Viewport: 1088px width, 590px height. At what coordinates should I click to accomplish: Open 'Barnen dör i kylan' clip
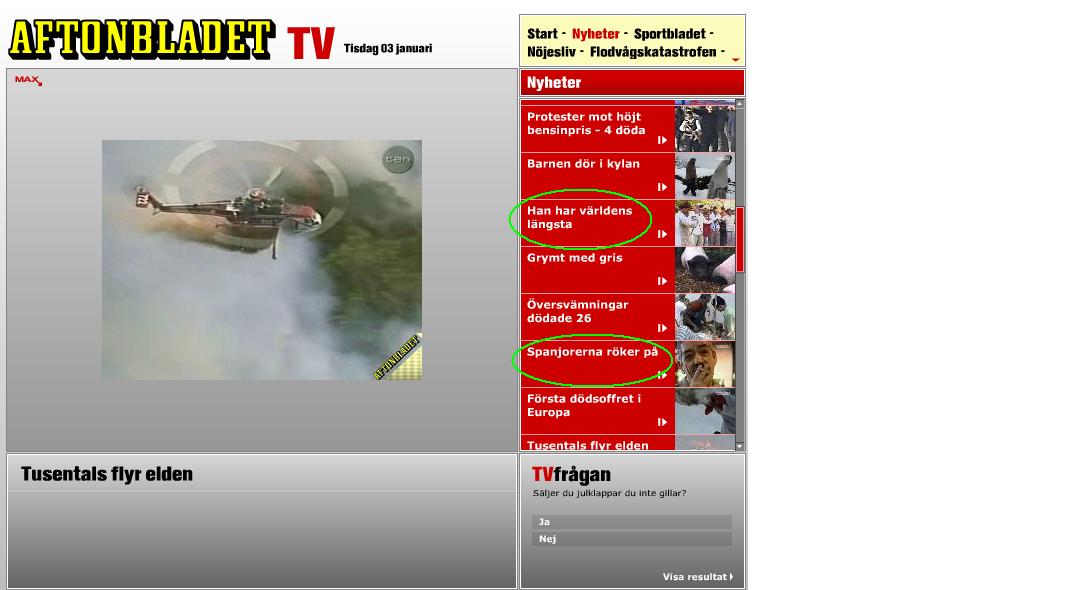pyautogui.click(x=597, y=176)
